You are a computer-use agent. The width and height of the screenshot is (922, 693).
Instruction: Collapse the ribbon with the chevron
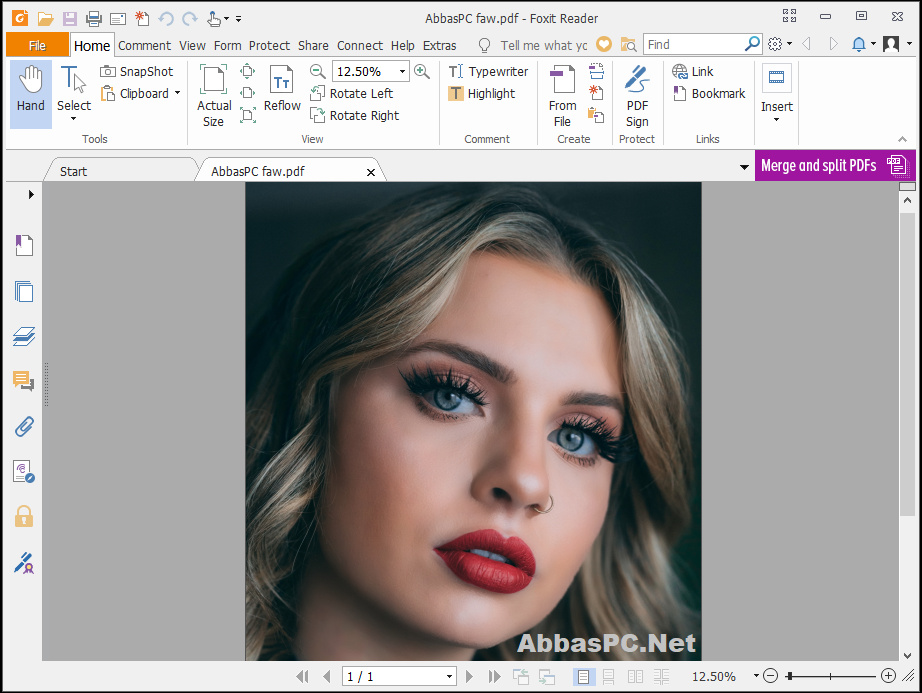(x=903, y=139)
